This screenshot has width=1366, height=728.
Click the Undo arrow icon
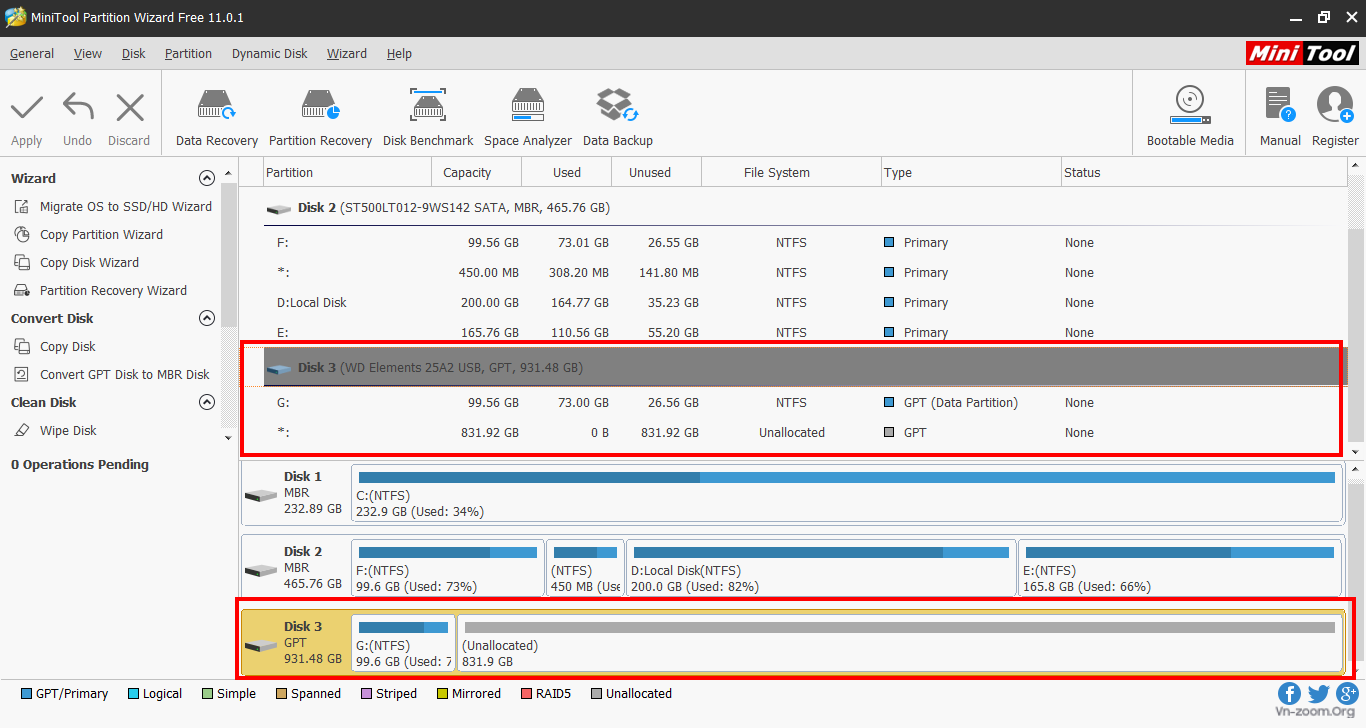77,107
